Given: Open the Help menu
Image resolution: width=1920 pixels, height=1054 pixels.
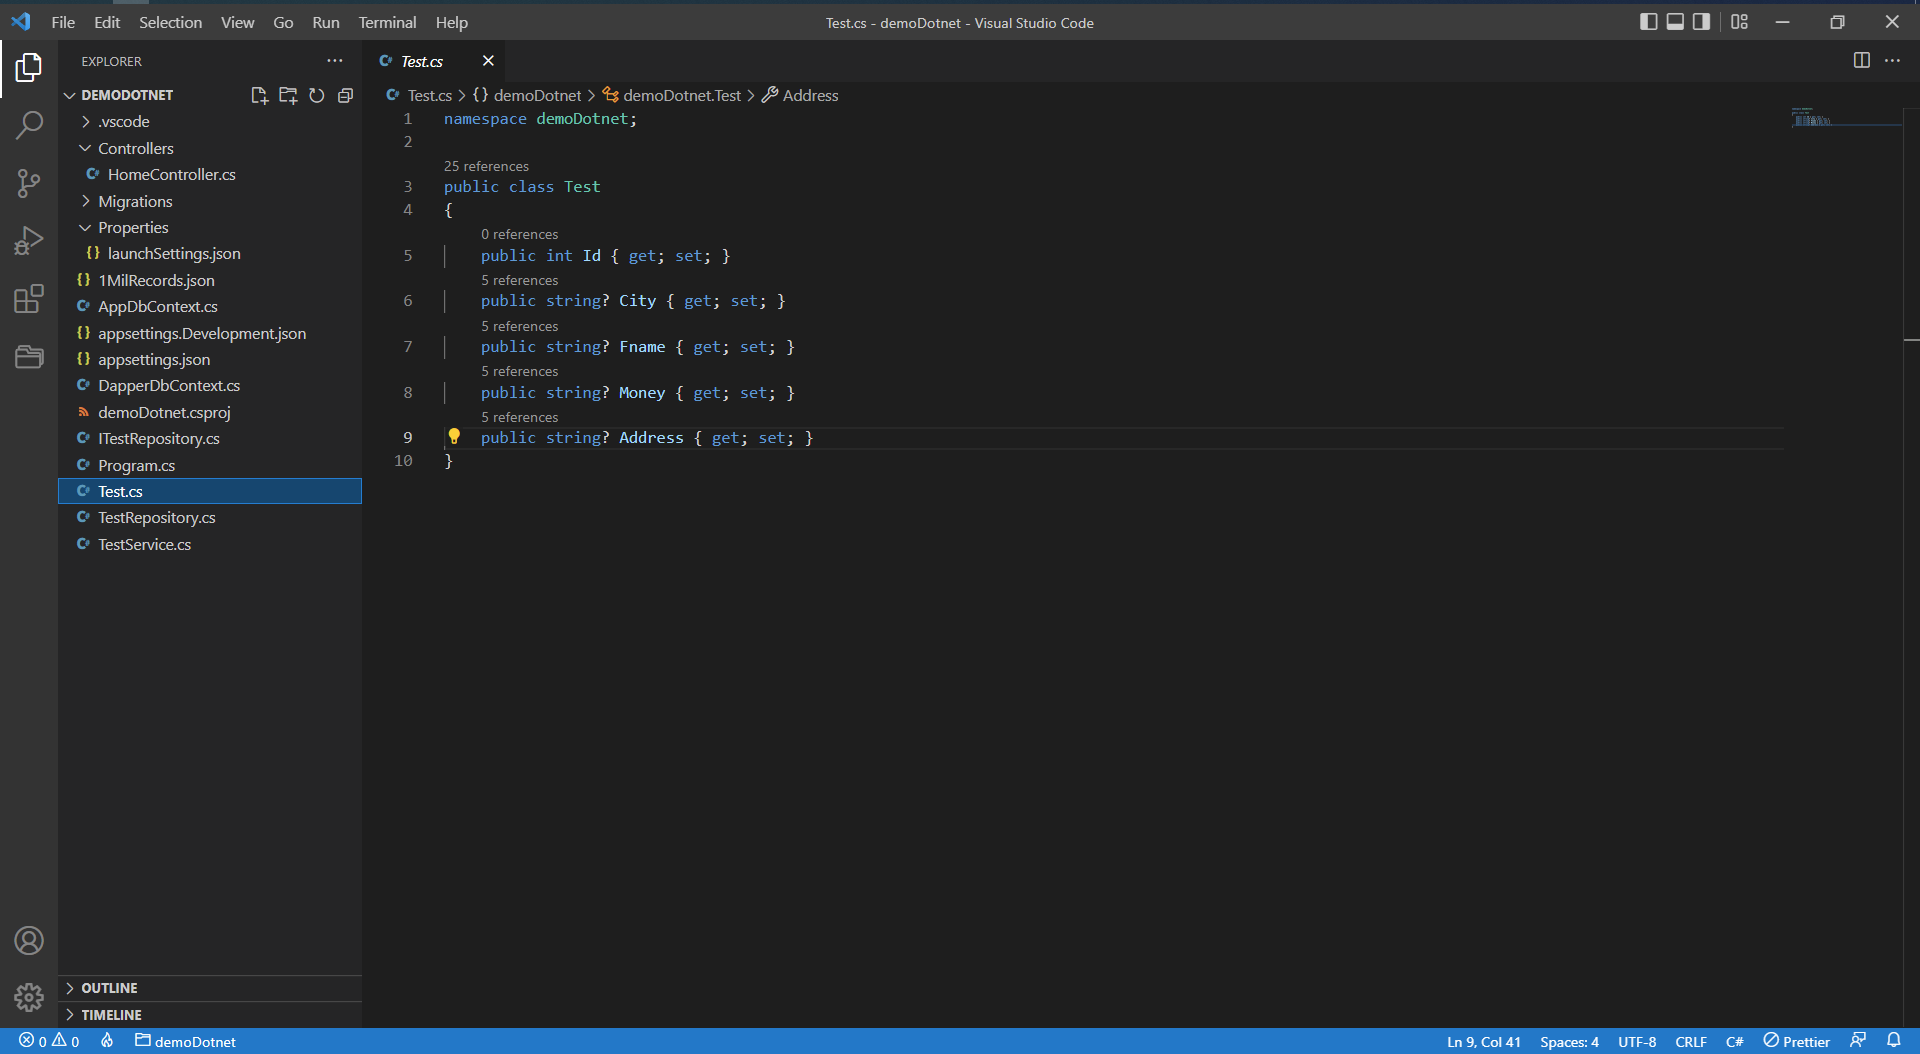Looking at the screenshot, I should point(451,22).
